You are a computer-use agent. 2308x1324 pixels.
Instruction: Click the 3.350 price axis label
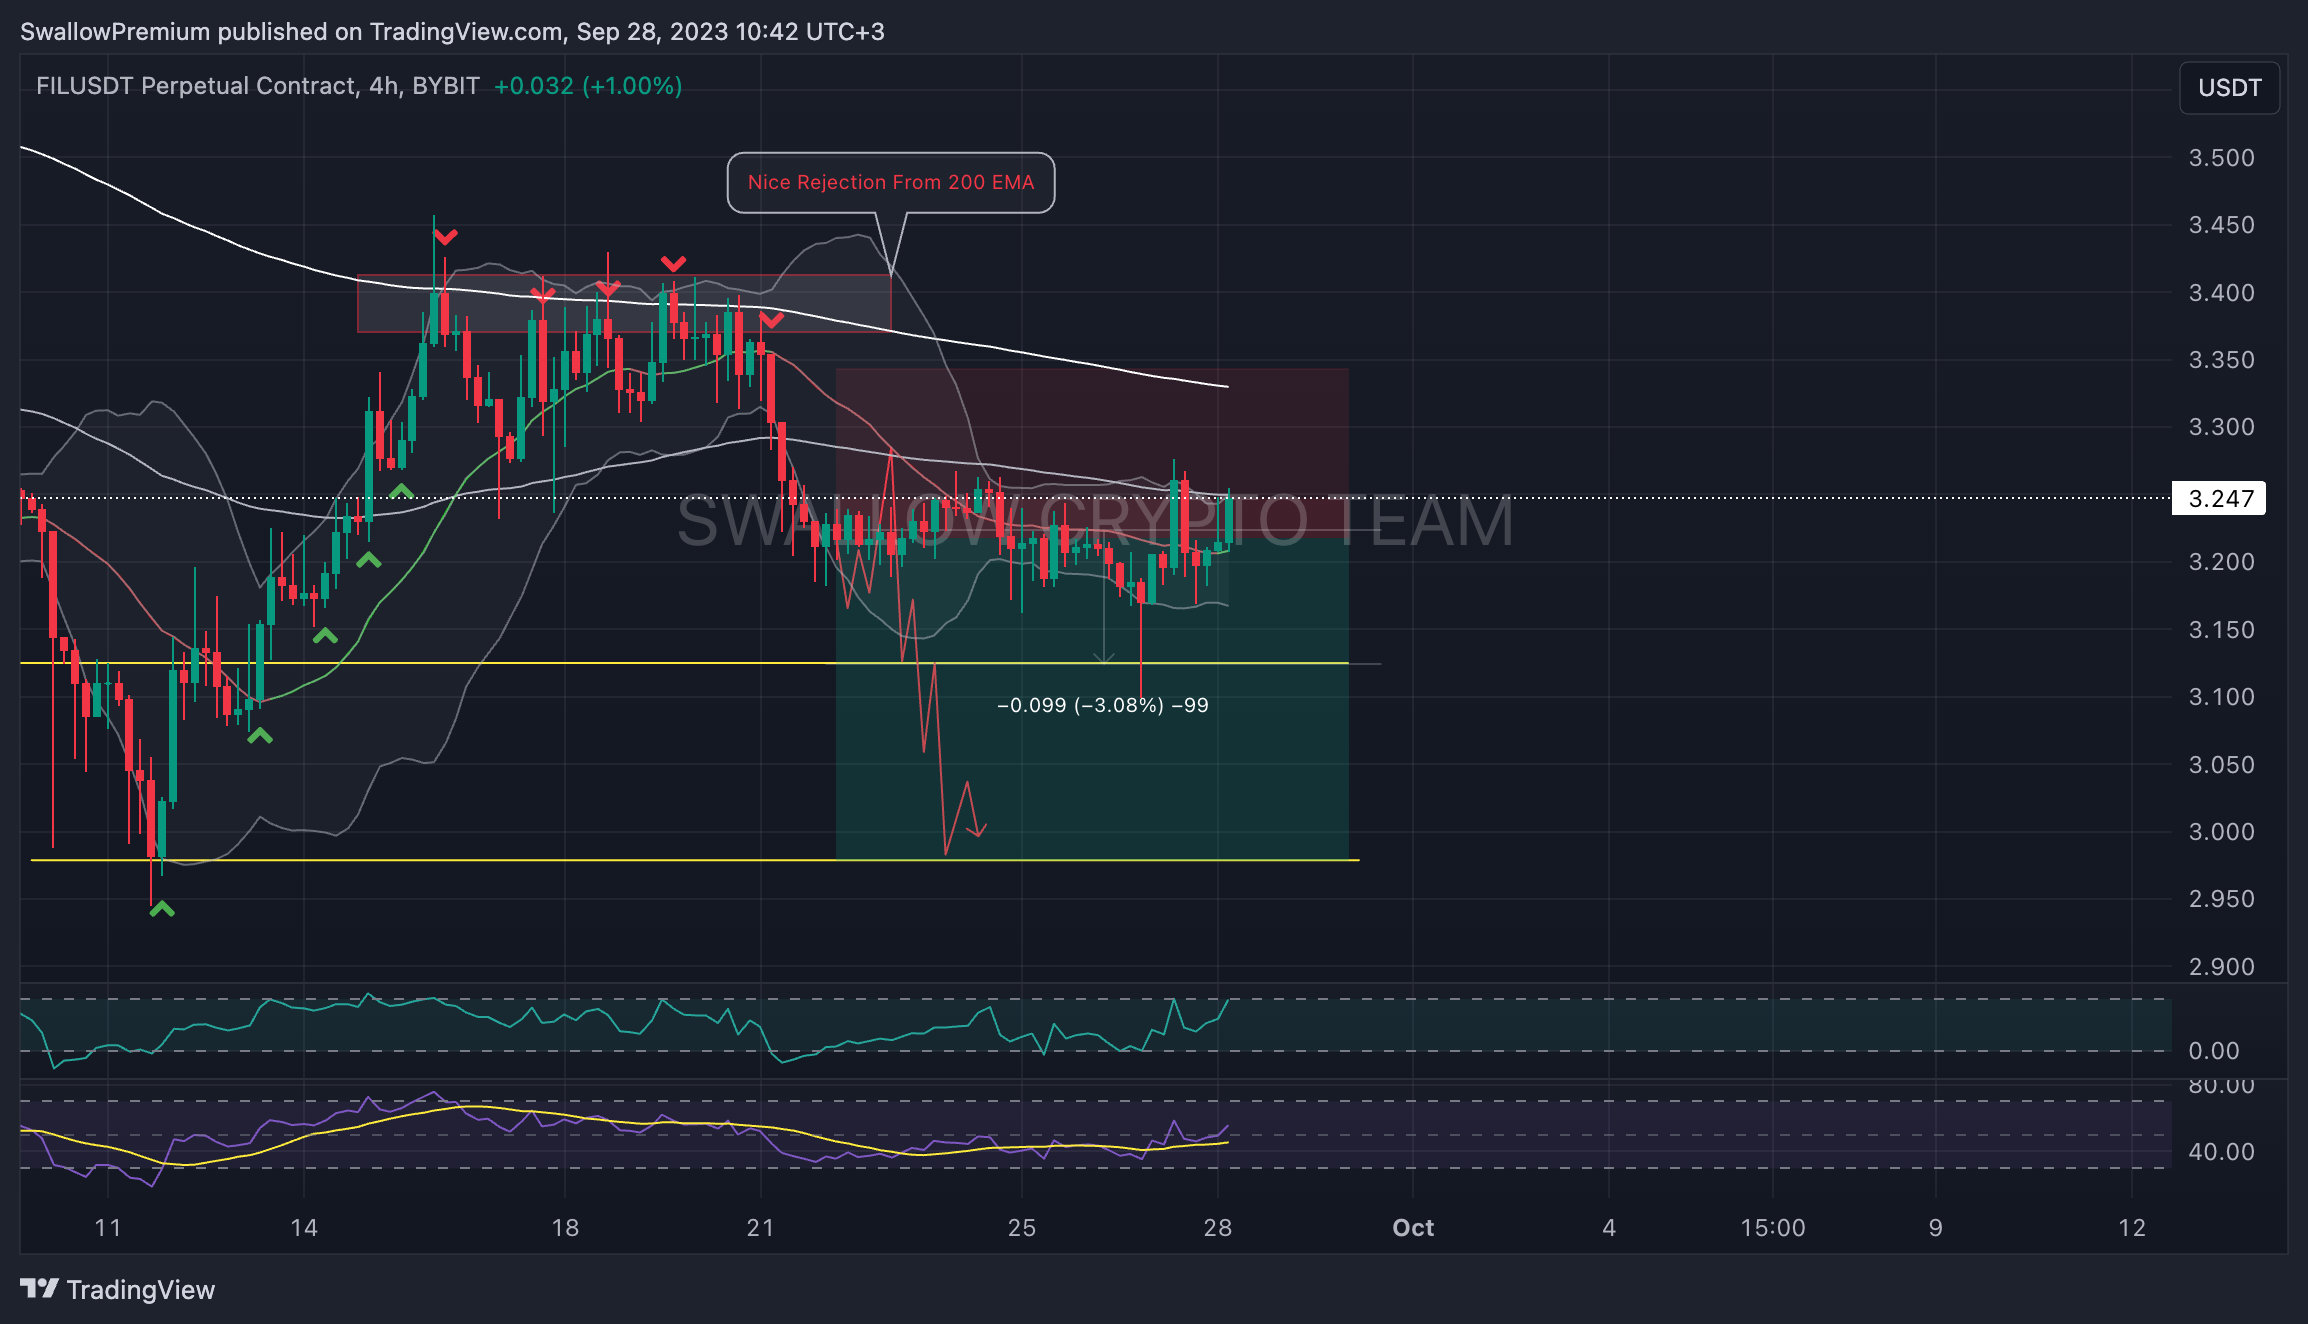tap(2221, 360)
